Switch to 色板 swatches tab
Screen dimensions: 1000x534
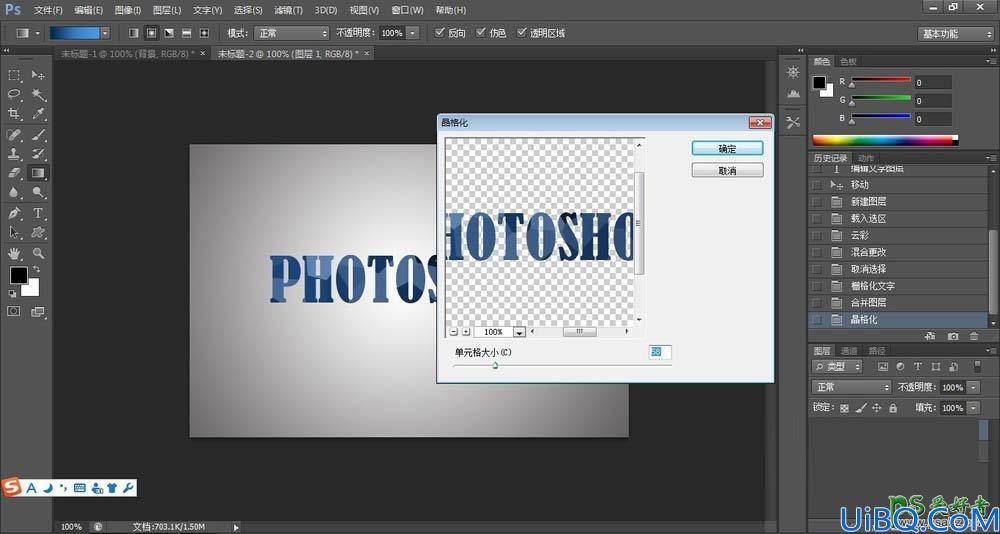point(848,61)
